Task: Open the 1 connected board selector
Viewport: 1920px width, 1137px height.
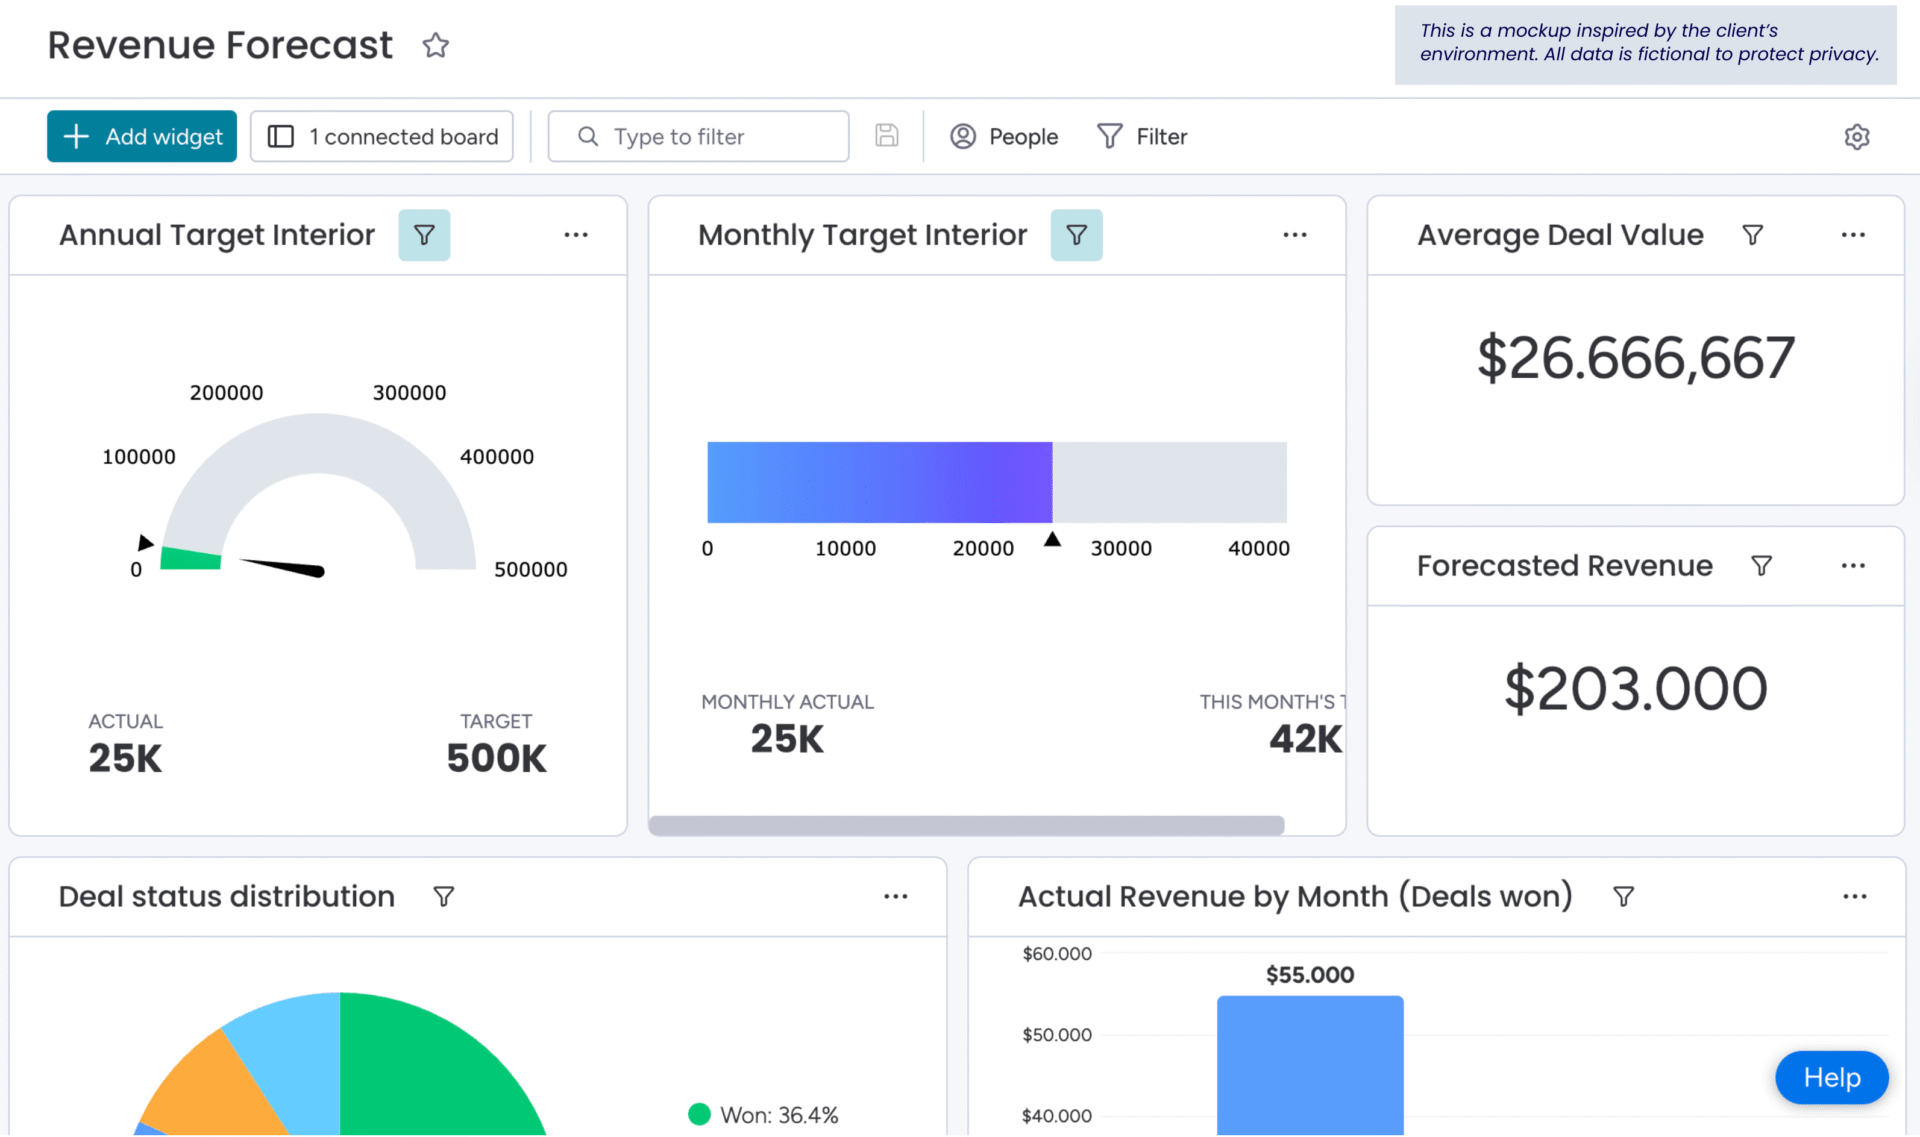Action: [382, 137]
